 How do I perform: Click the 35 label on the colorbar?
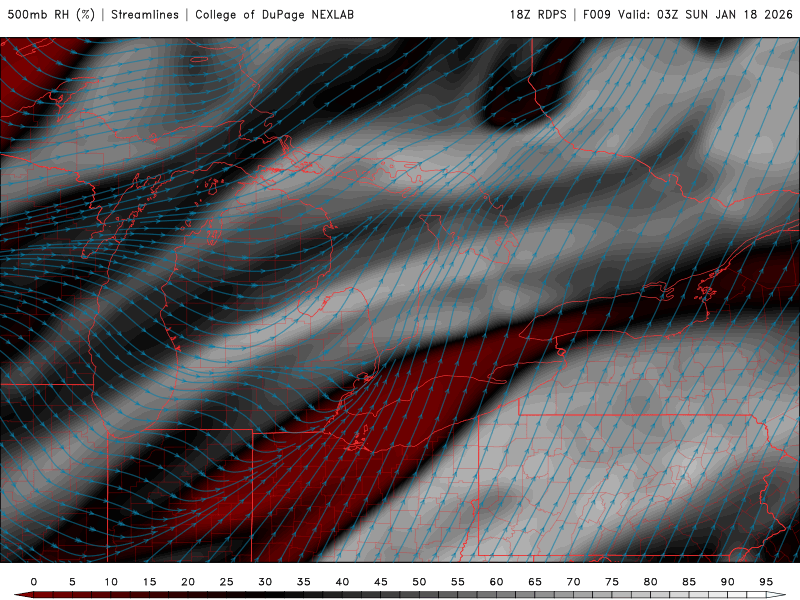(304, 582)
